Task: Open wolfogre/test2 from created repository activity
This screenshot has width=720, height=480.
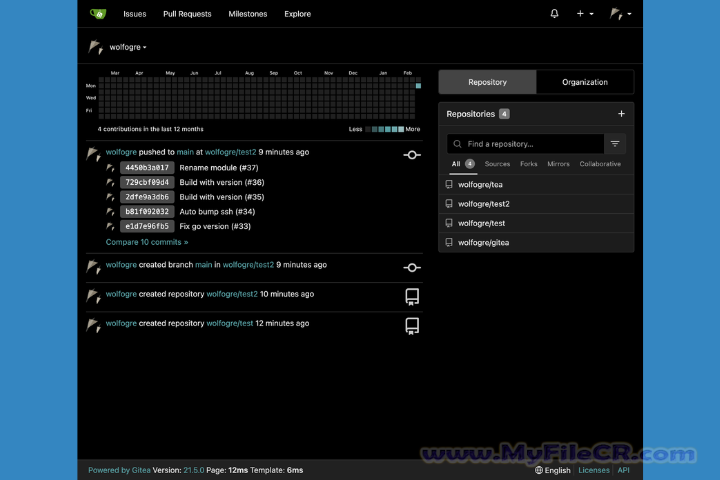Action: 232,294
